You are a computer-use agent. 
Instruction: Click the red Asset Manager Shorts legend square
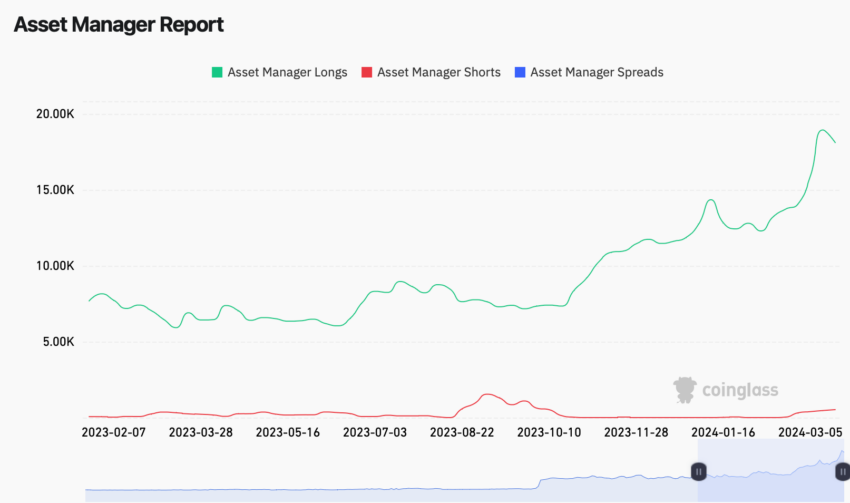(367, 72)
